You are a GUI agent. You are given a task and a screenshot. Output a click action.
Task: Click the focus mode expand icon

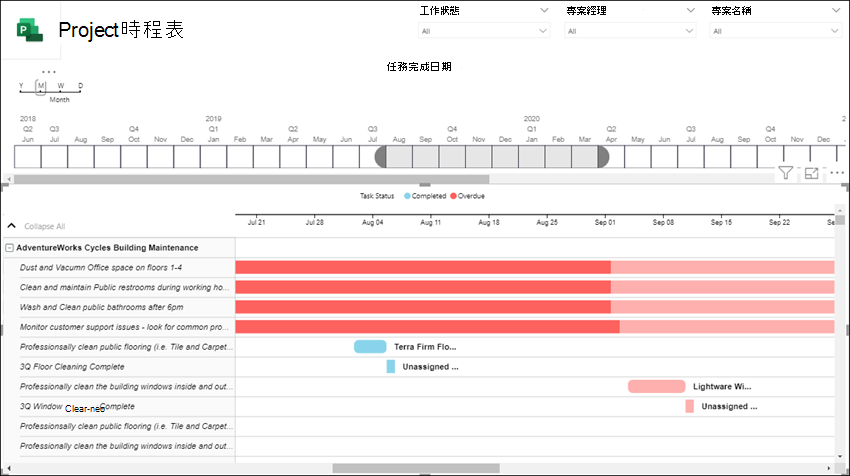(x=812, y=173)
